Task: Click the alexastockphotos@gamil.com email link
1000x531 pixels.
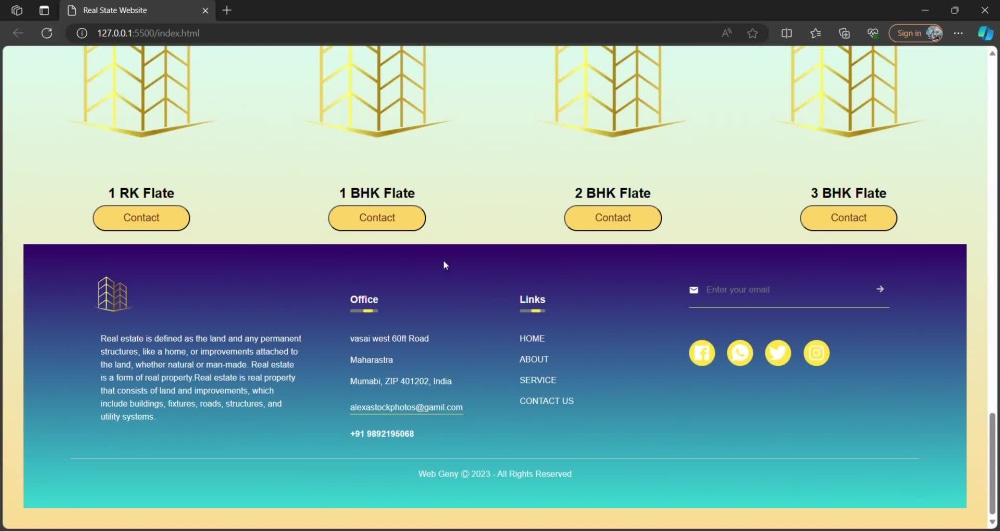Action: 406,407
